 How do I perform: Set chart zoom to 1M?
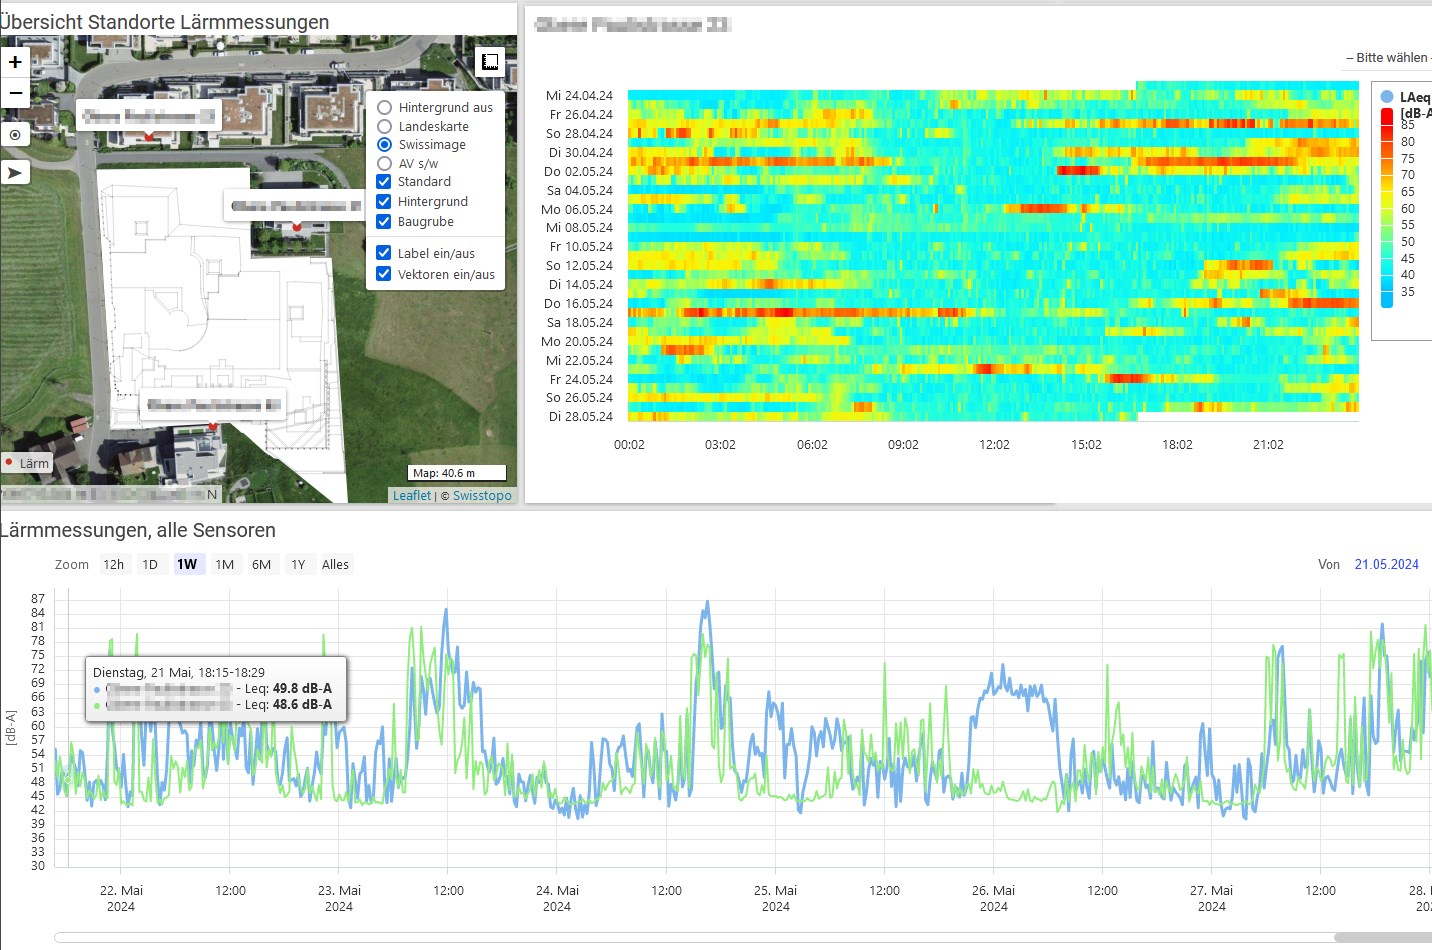pyautogui.click(x=225, y=564)
